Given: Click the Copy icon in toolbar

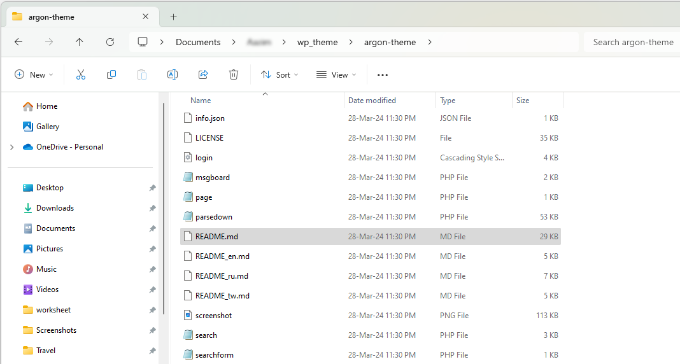Looking at the screenshot, I should point(111,75).
